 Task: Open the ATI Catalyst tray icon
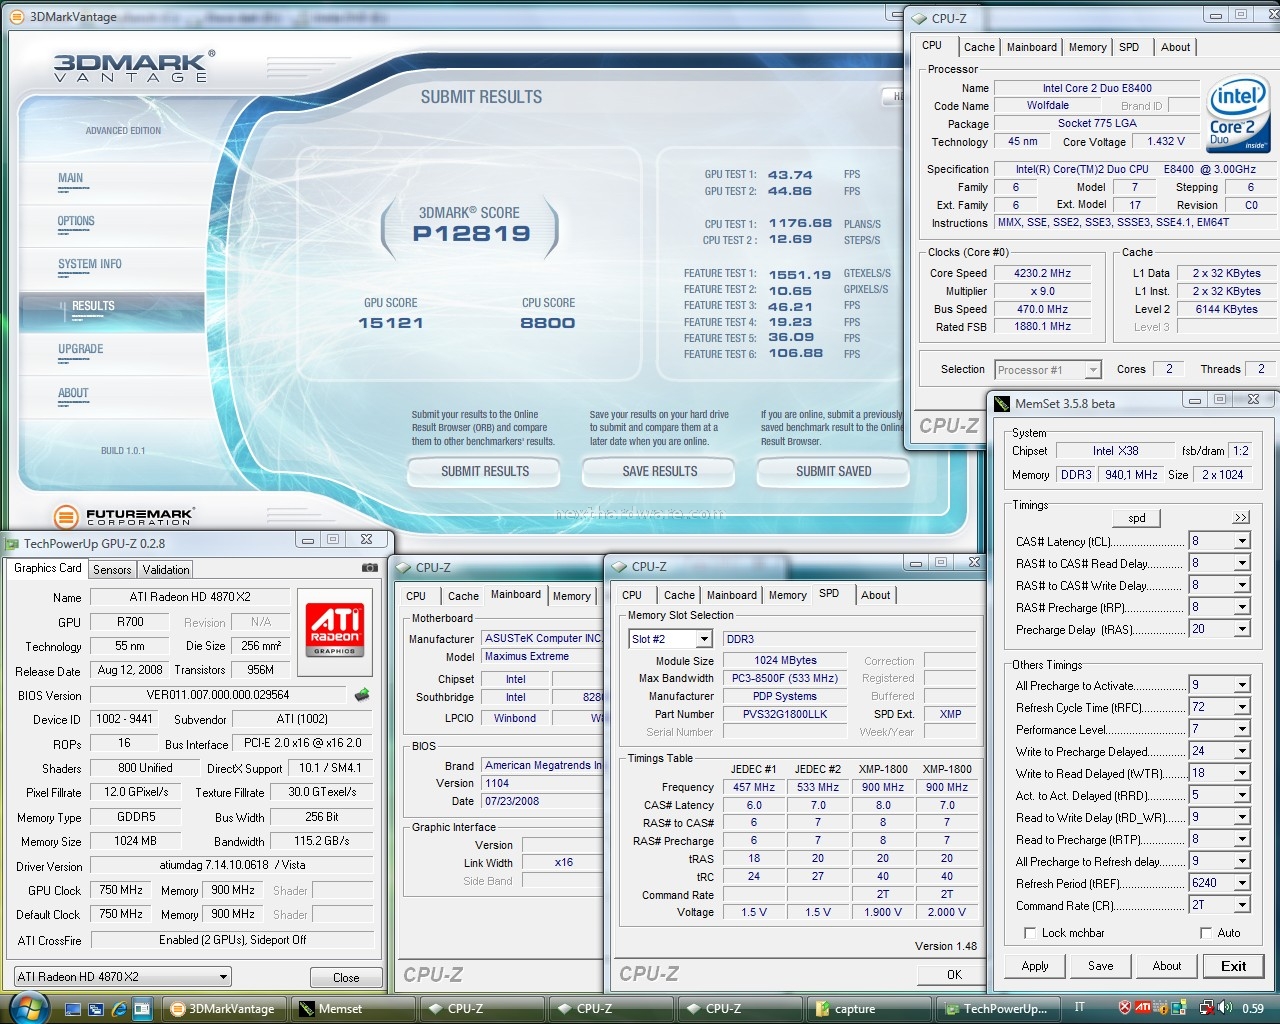[x=1143, y=1008]
